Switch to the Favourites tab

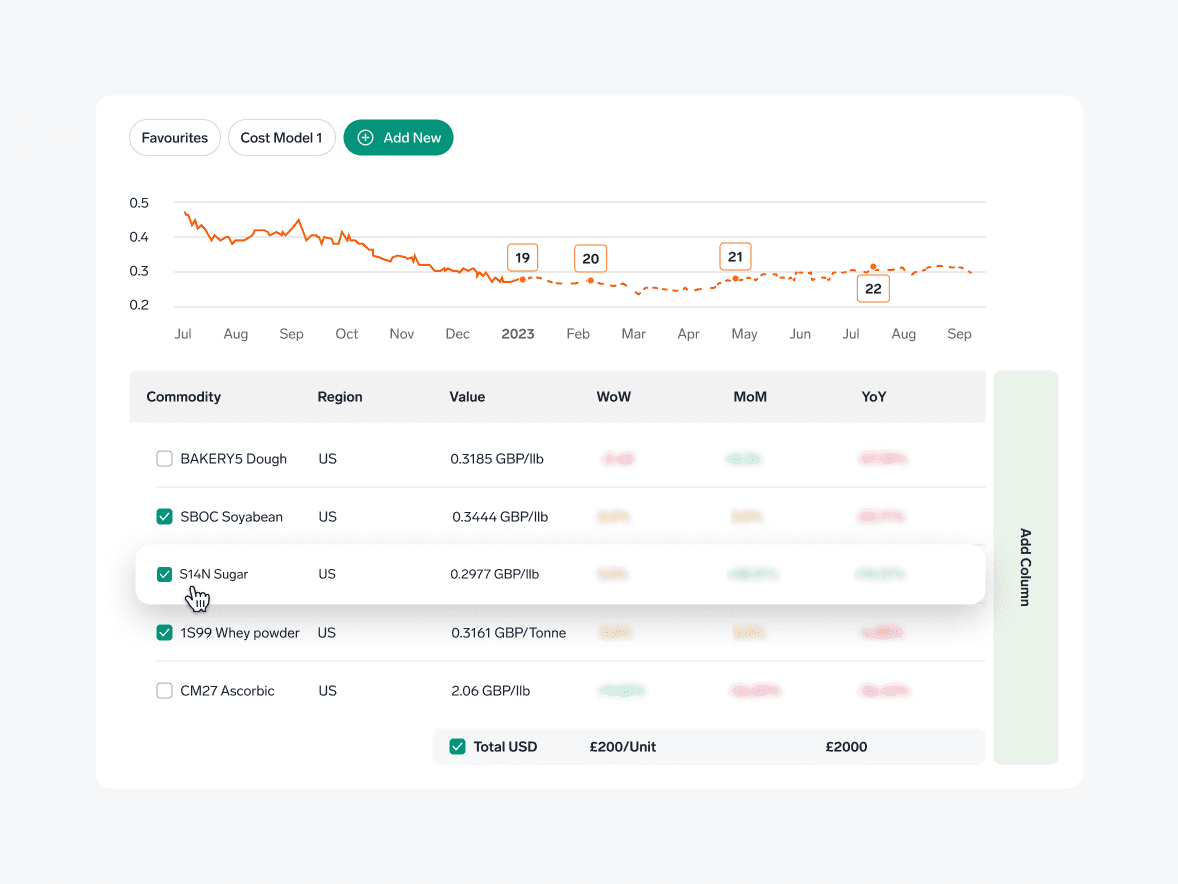[174, 137]
